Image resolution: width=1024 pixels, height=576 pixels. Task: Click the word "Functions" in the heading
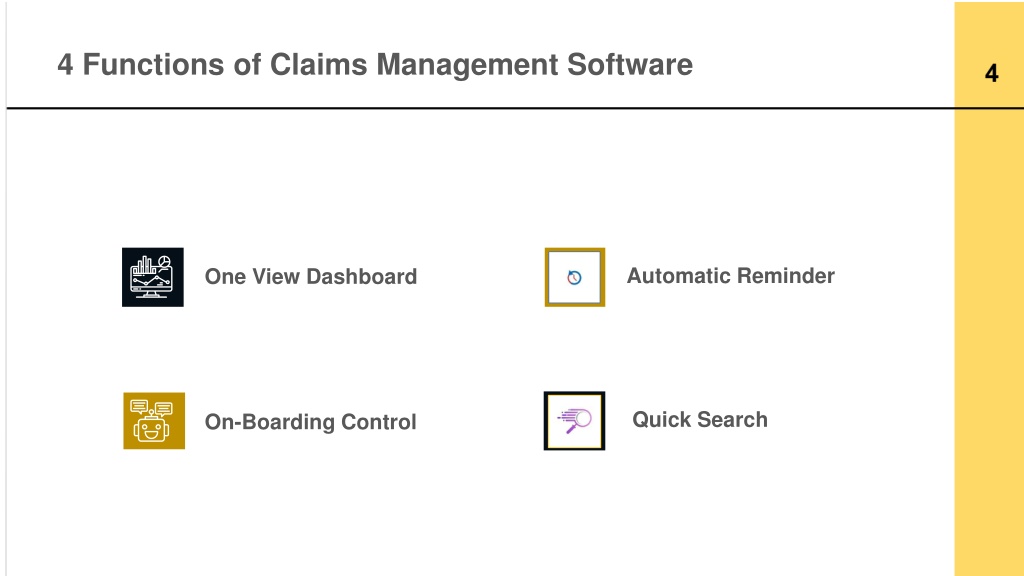(153, 64)
